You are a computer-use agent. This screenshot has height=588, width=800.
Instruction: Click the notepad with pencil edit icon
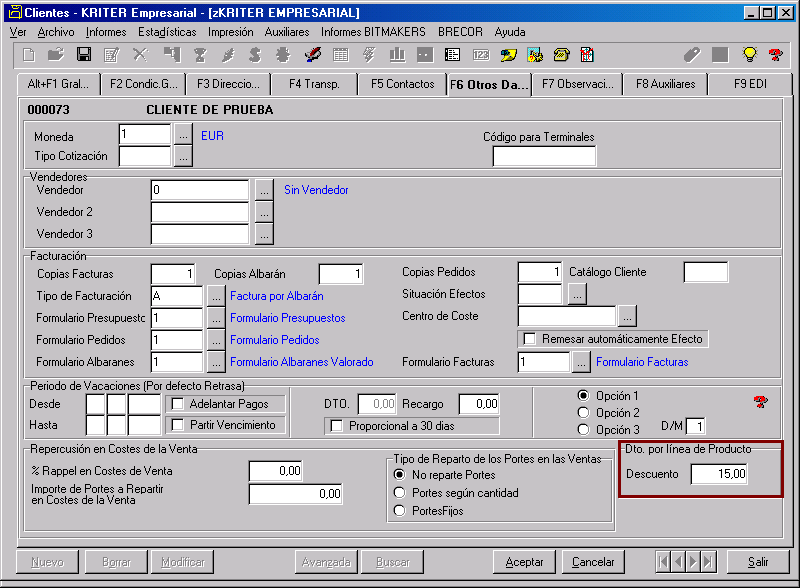pyautogui.click(x=112, y=55)
